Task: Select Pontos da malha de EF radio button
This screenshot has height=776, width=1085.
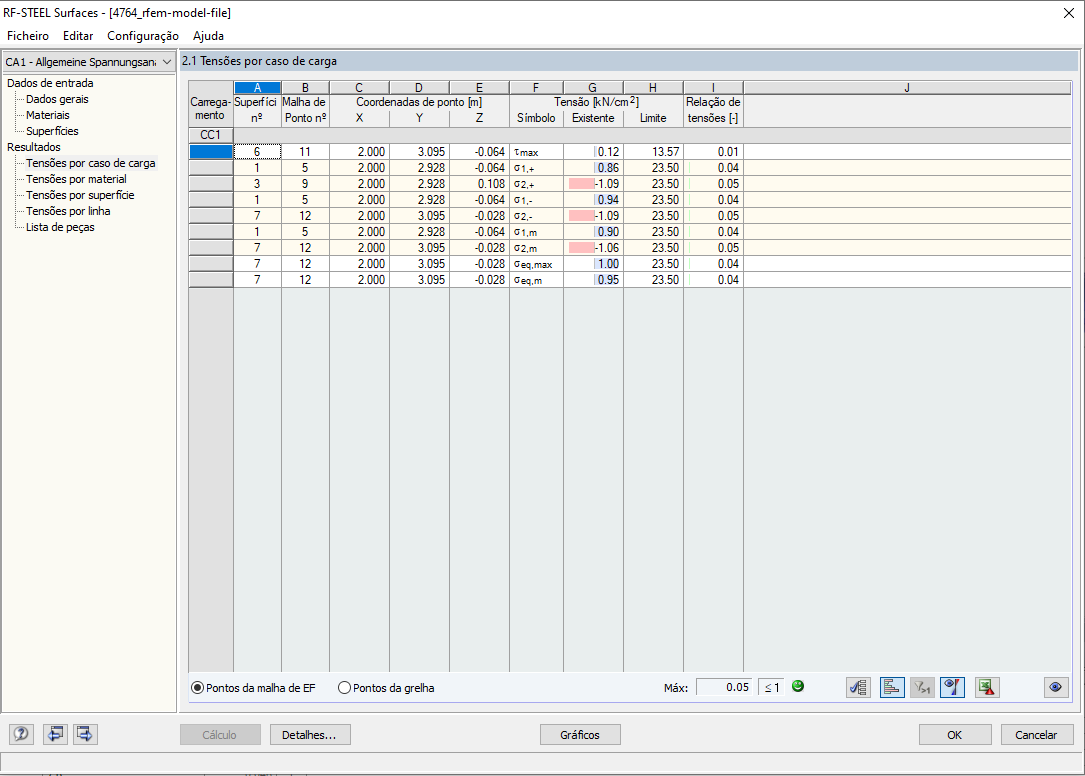Action: pyautogui.click(x=197, y=688)
